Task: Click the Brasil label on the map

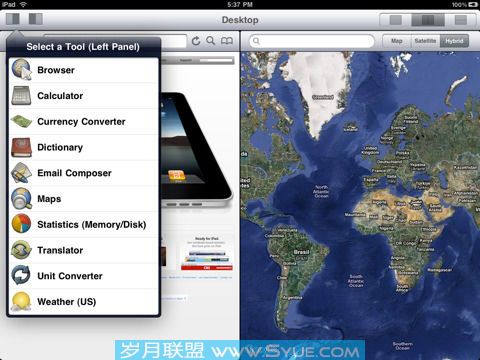Action: [x=301, y=252]
